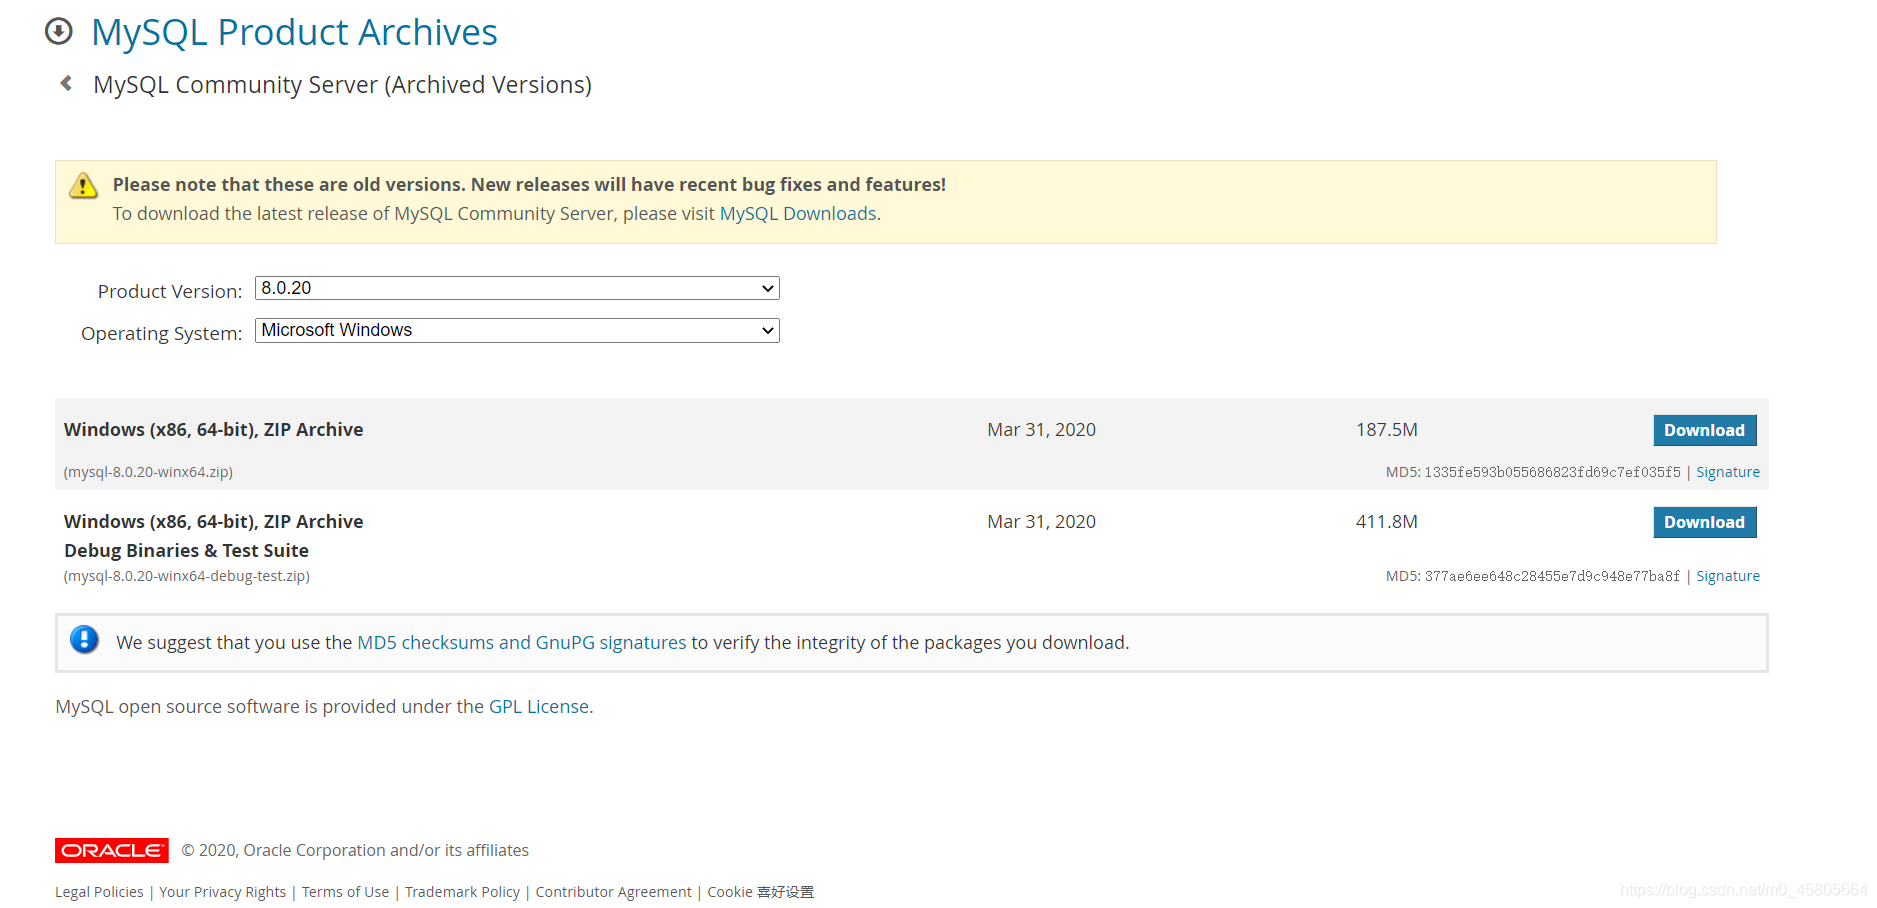Download the 187.5M Windows ZIP Archive
Viewport: 1877px width, 908px height.
pos(1704,430)
